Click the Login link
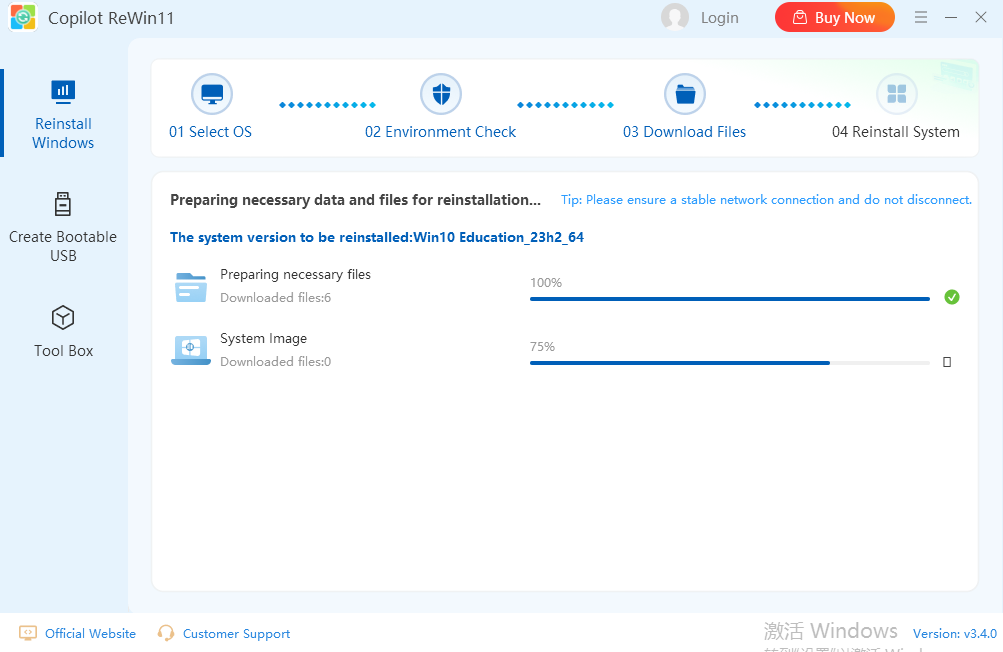 click(719, 17)
